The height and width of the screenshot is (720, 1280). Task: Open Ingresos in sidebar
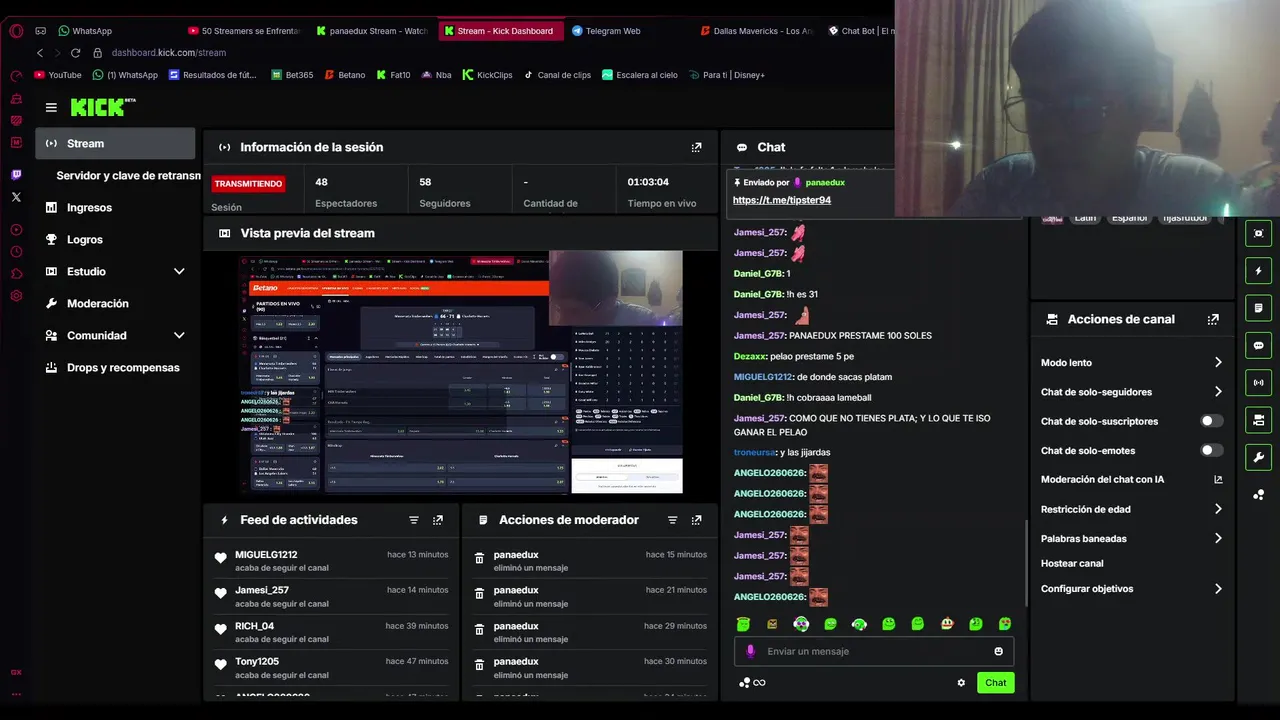tap(115, 207)
